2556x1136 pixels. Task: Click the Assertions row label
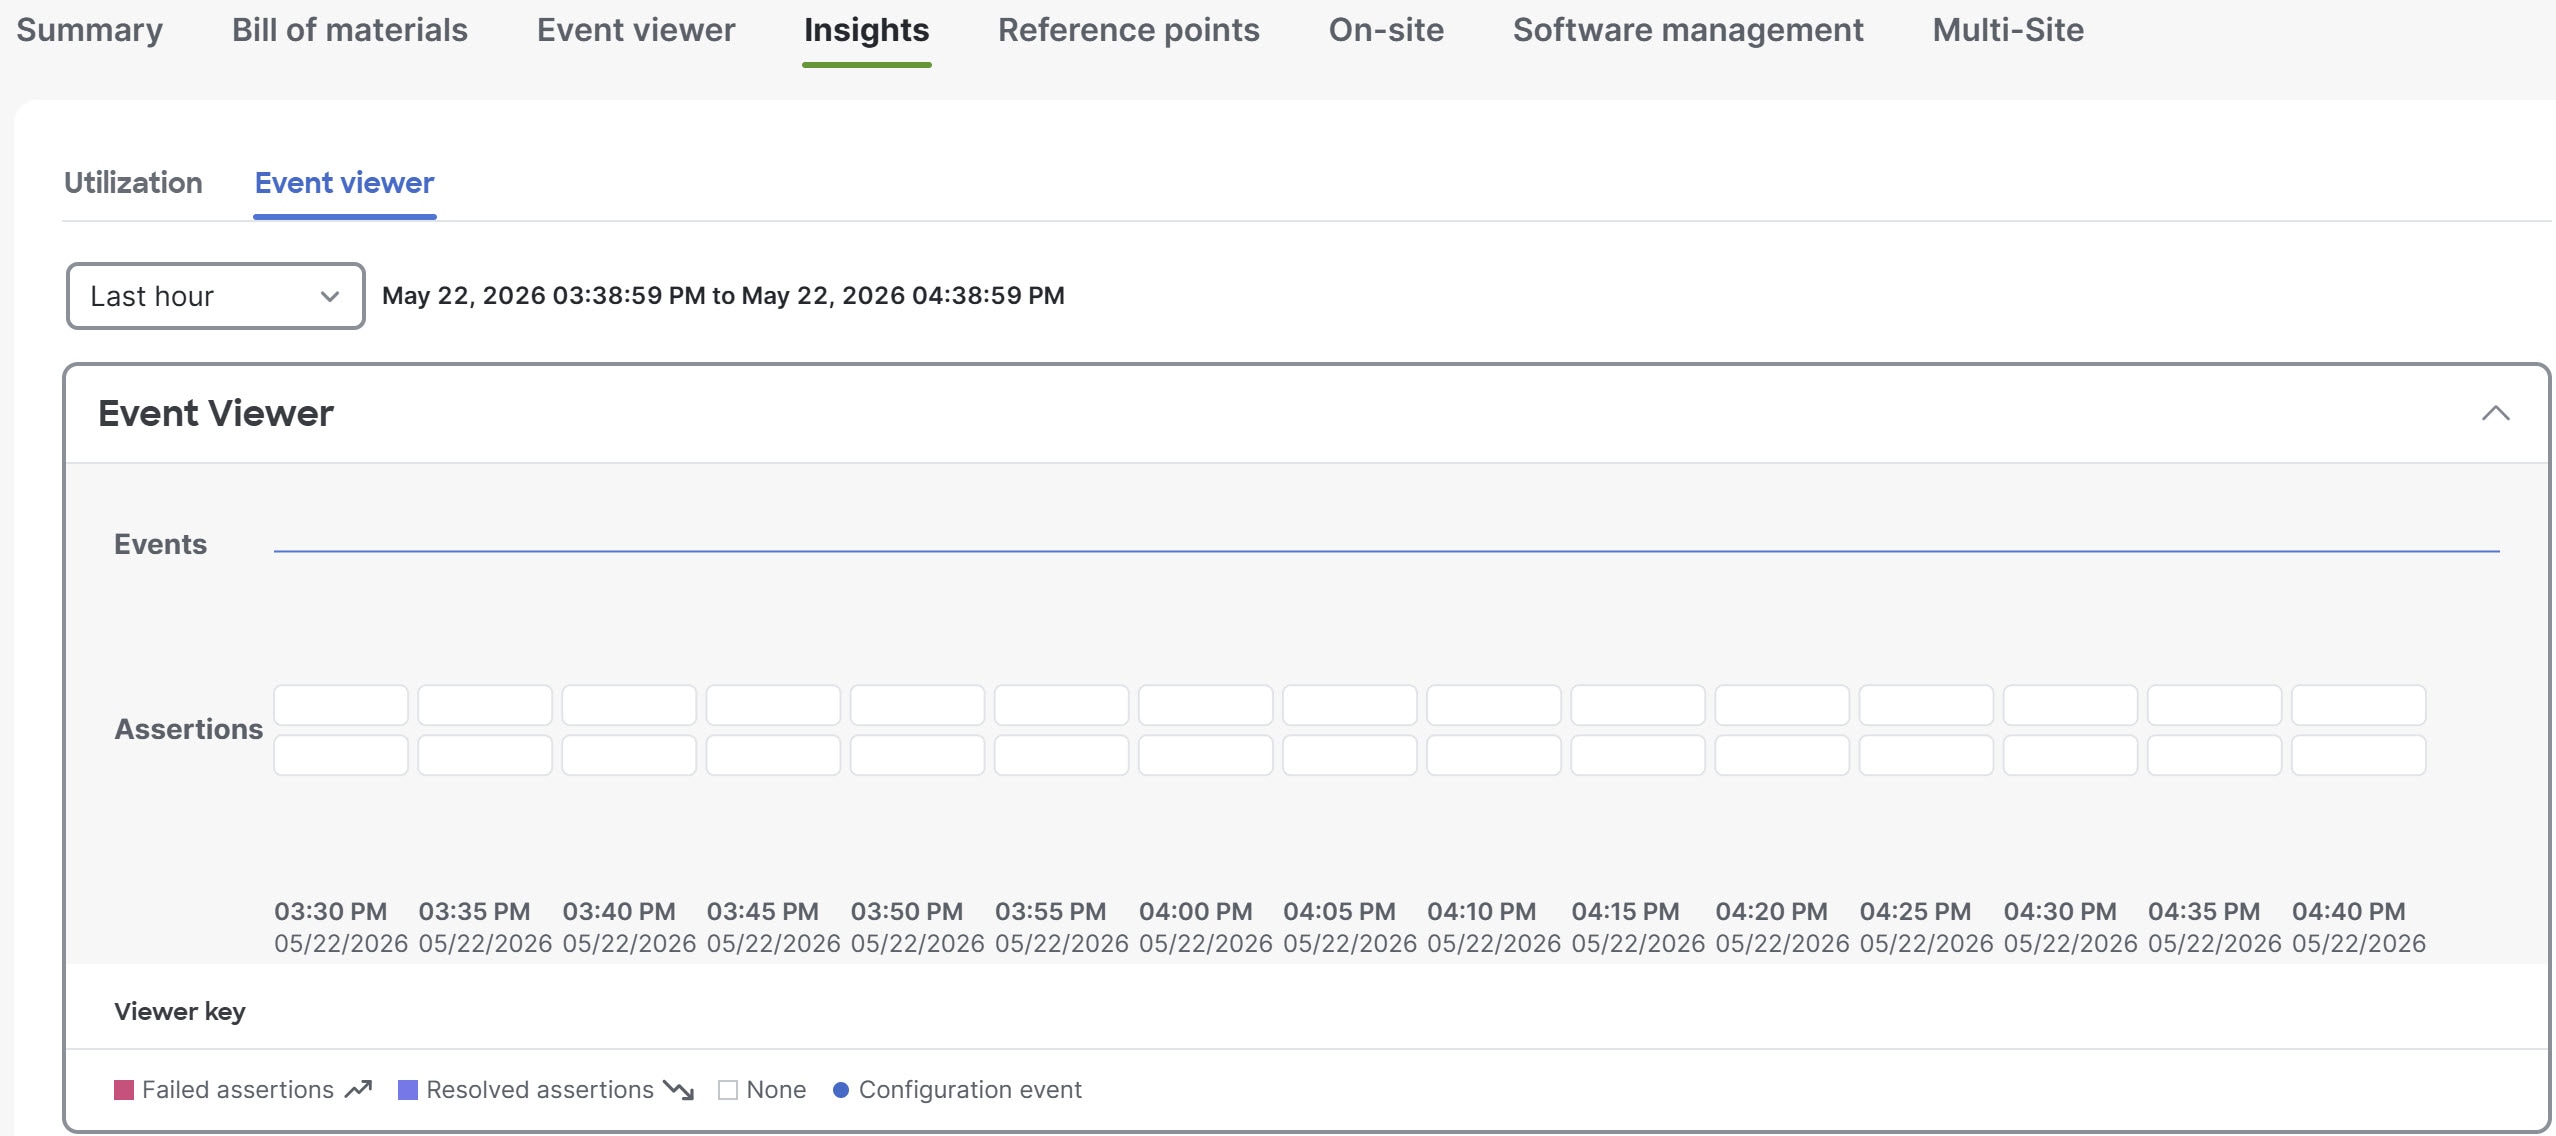click(189, 729)
